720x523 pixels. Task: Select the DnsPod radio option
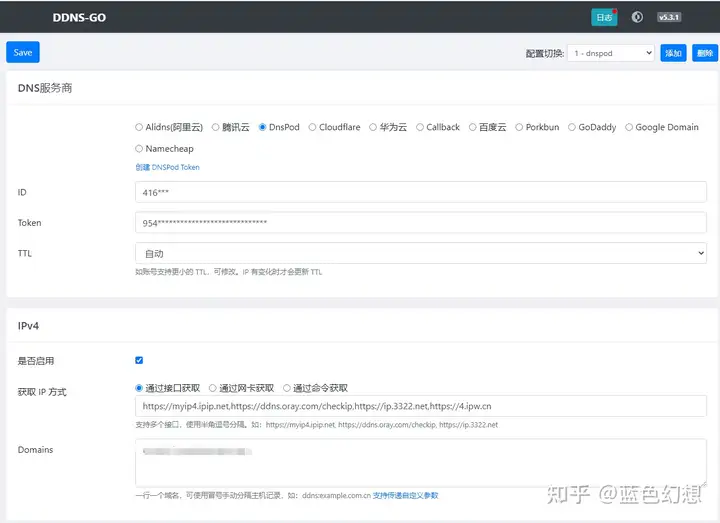click(x=262, y=127)
